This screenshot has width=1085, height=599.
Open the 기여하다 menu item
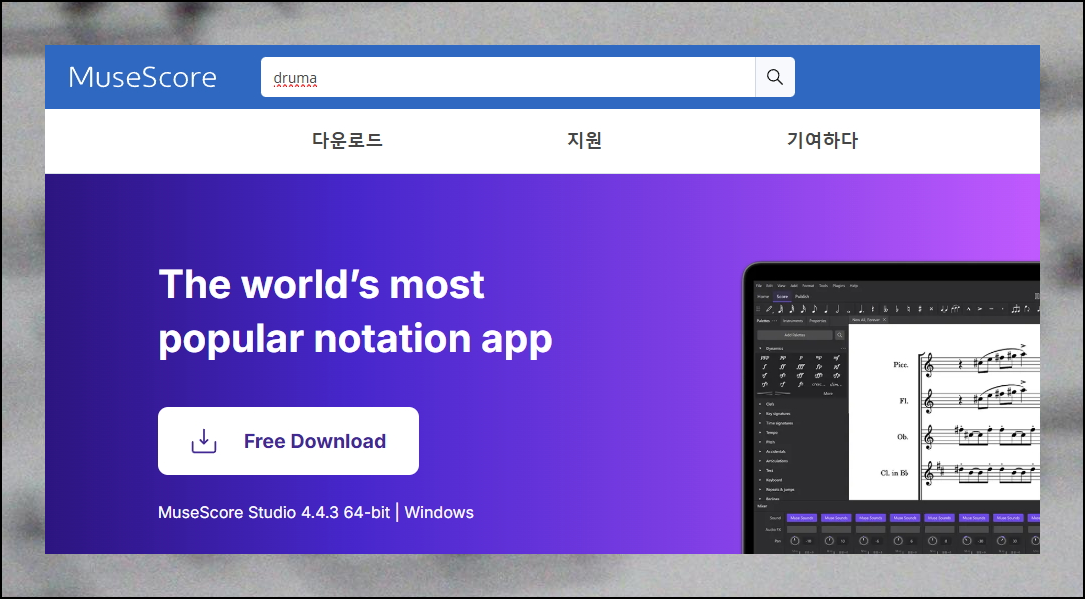pos(822,140)
